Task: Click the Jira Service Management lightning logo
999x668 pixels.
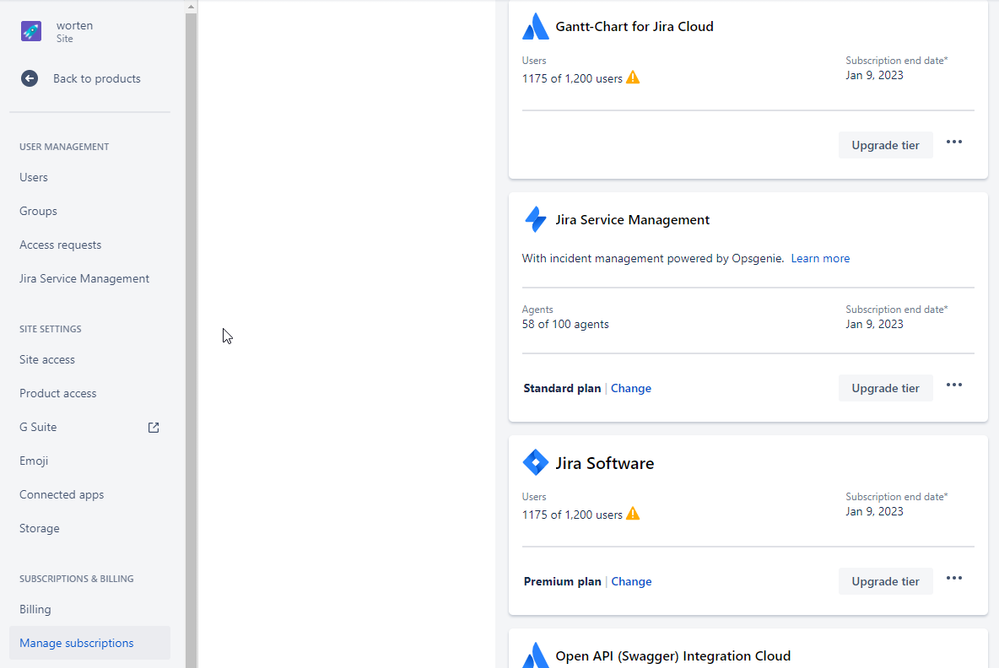Action: [535, 219]
